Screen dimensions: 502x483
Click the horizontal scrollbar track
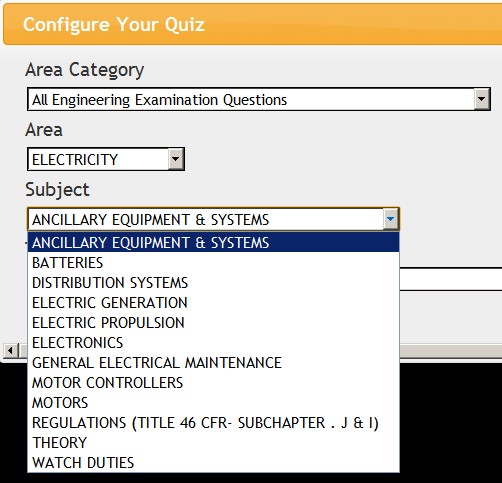pyautogui.click(x=450, y=351)
